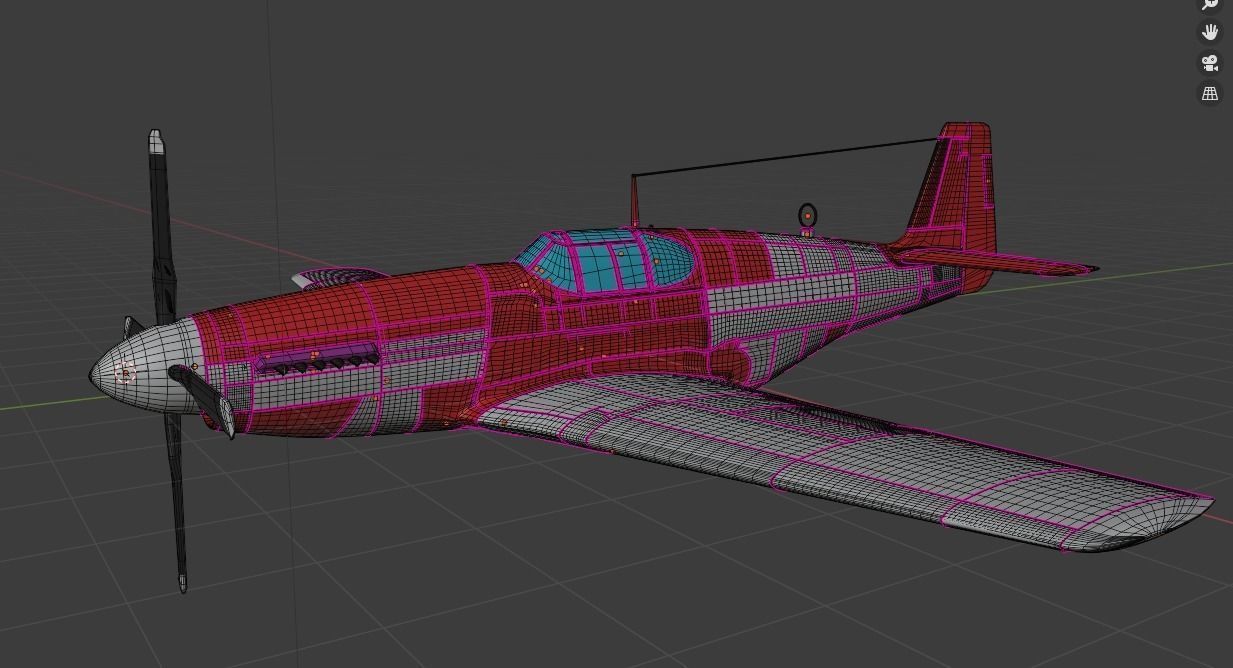
Task: Switch perspective/orthographic with the grid icon
Action: pos(1210,93)
